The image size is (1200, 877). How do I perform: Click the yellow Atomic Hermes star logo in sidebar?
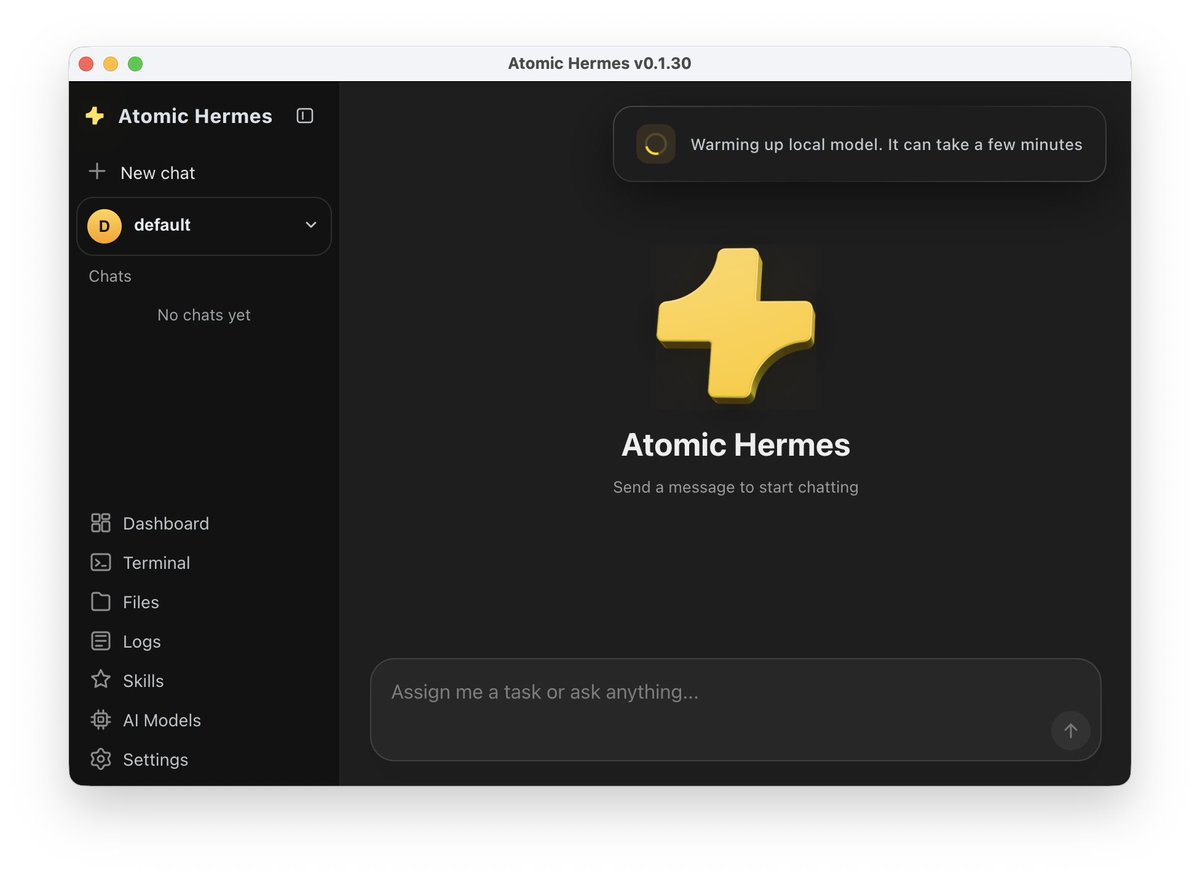[x=95, y=116]
